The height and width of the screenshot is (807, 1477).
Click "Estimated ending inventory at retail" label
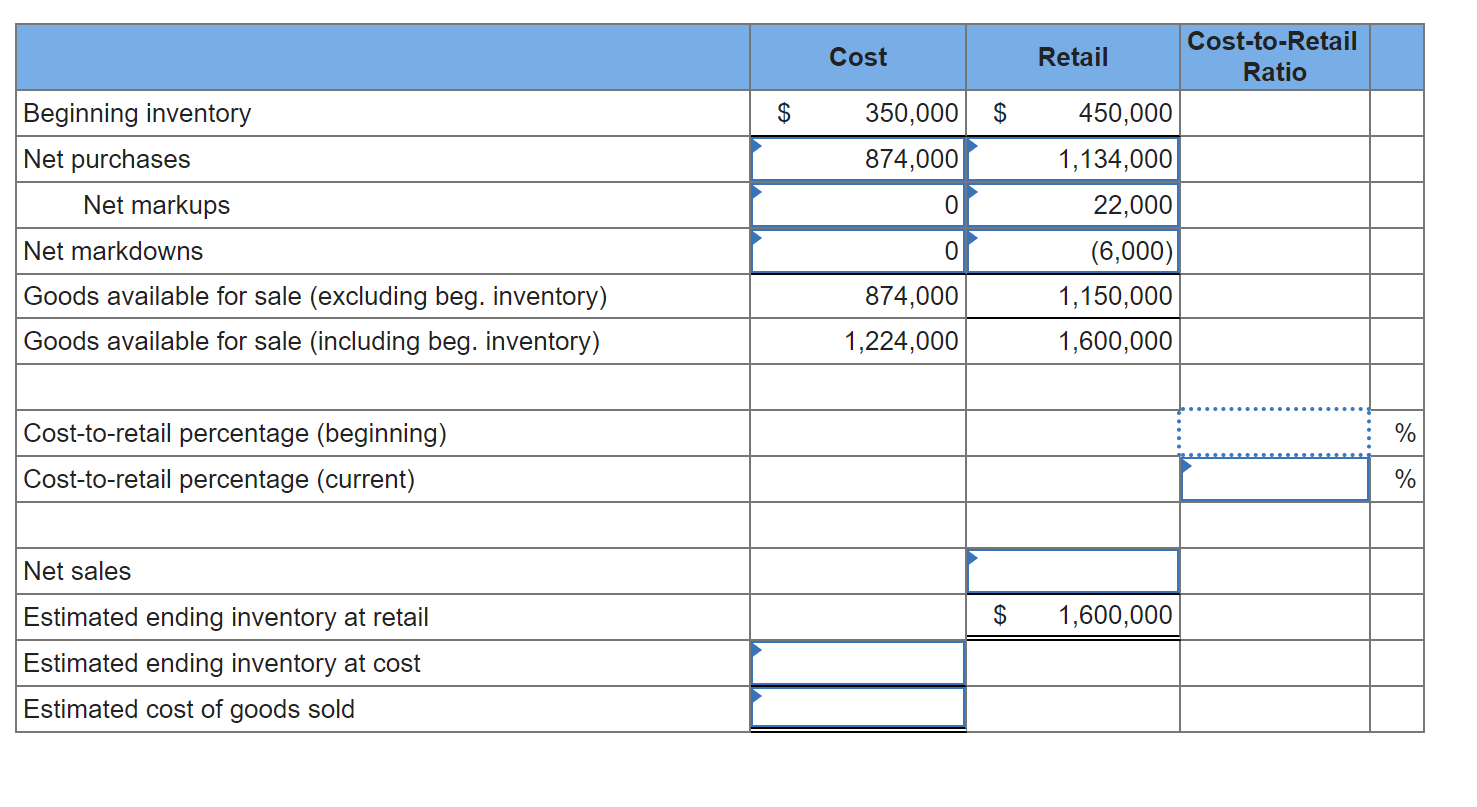pos(226,617)
